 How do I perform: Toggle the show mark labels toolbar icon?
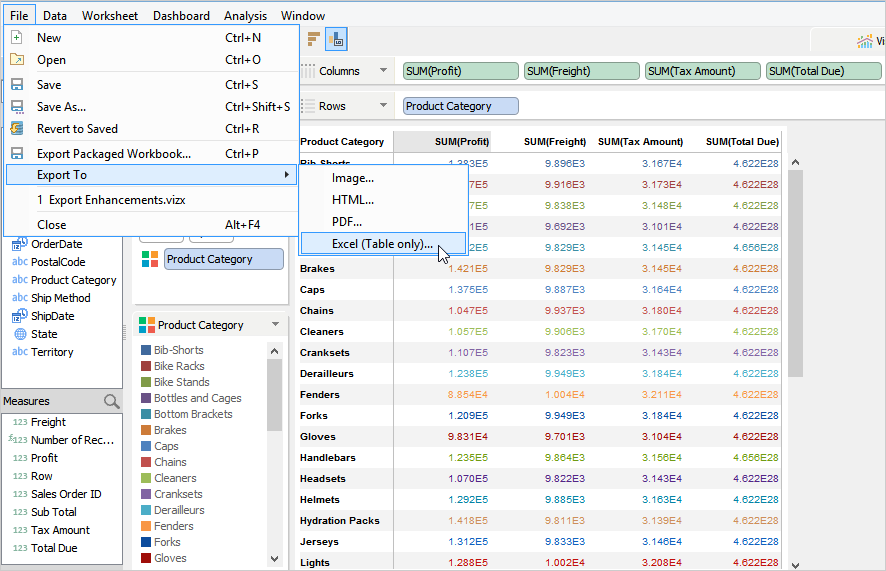(336, 40)
